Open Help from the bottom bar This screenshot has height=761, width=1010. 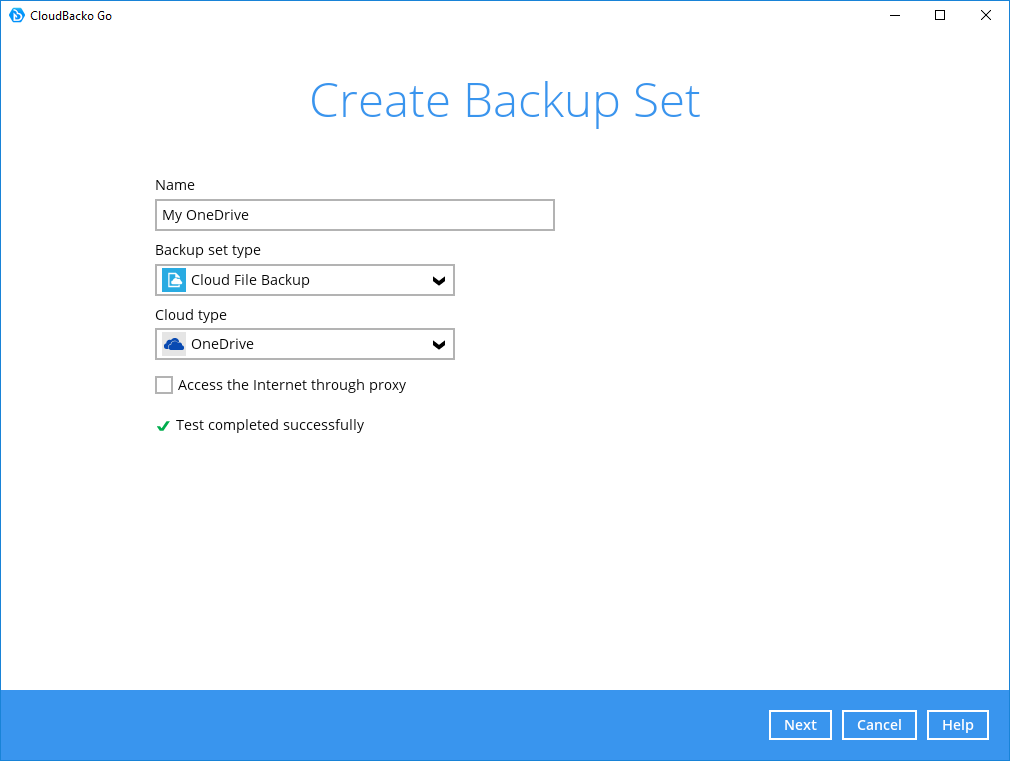pyautogui.click(x=957, y=725)
